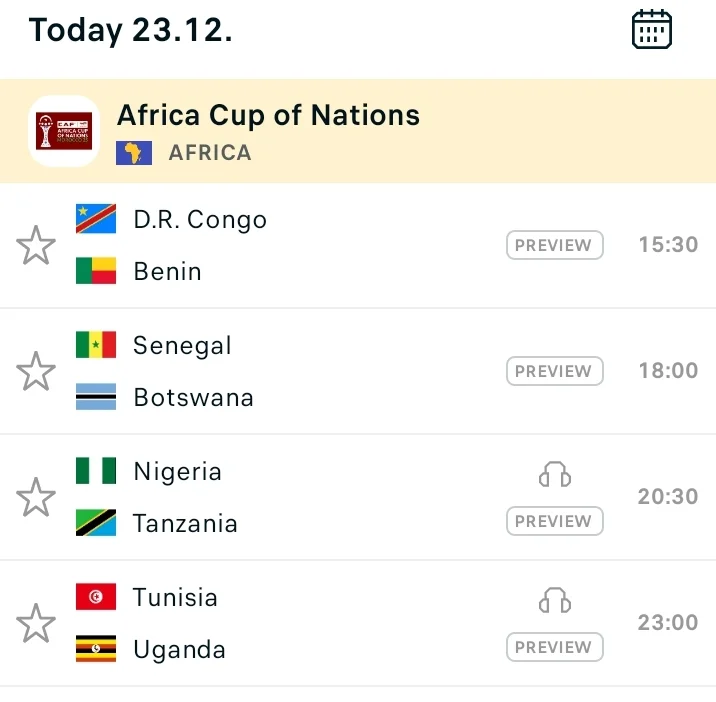
Task: Open preview for Nigeria vs Tanzania
Action: [554, 521]
